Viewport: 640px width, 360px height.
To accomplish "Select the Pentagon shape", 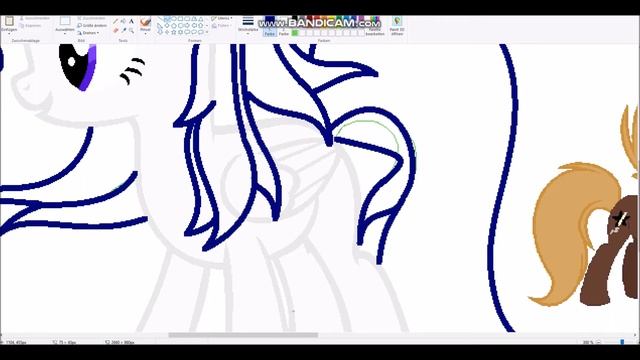I will click(x=174, y=26).
